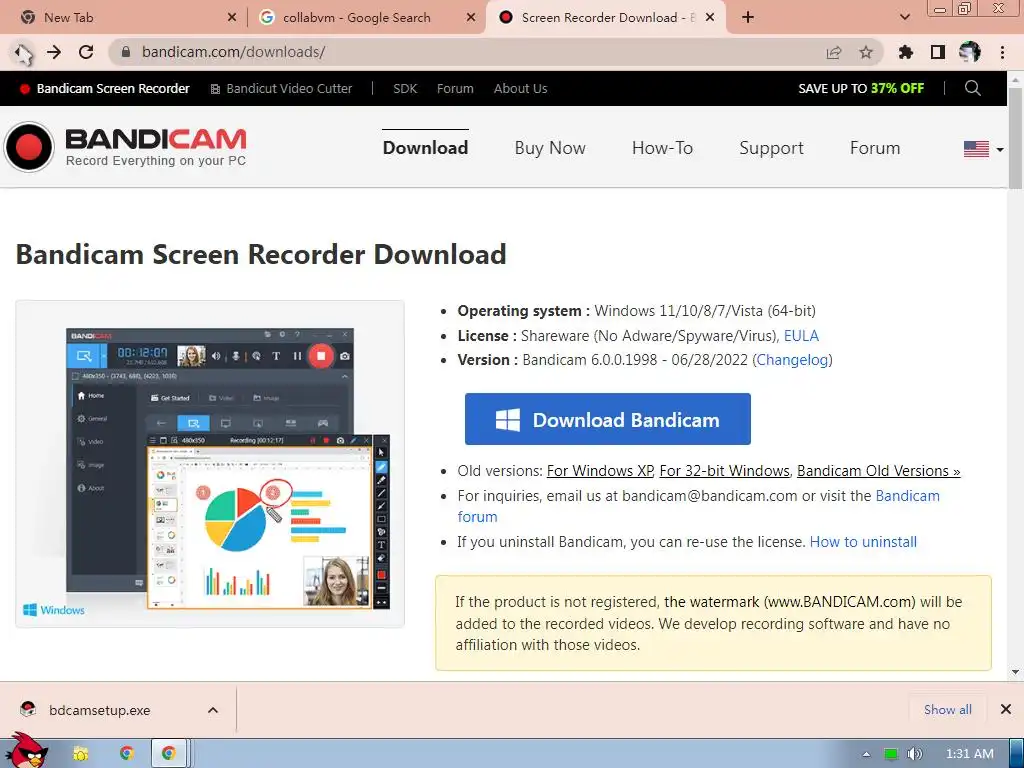Open a new tab with plus button
The width and height of the screenshot is (1024, 768).
pyautogui.click(x=748, y=18)
